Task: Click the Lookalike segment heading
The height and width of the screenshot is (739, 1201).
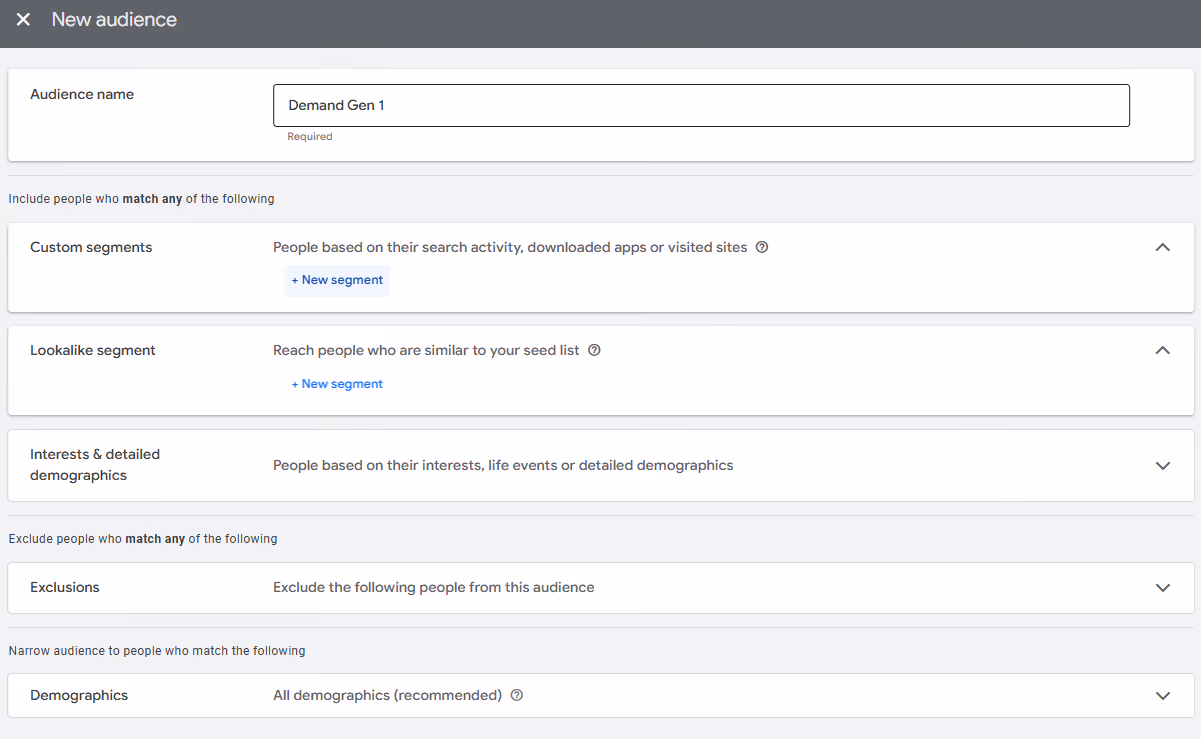Action: (93, 350)
